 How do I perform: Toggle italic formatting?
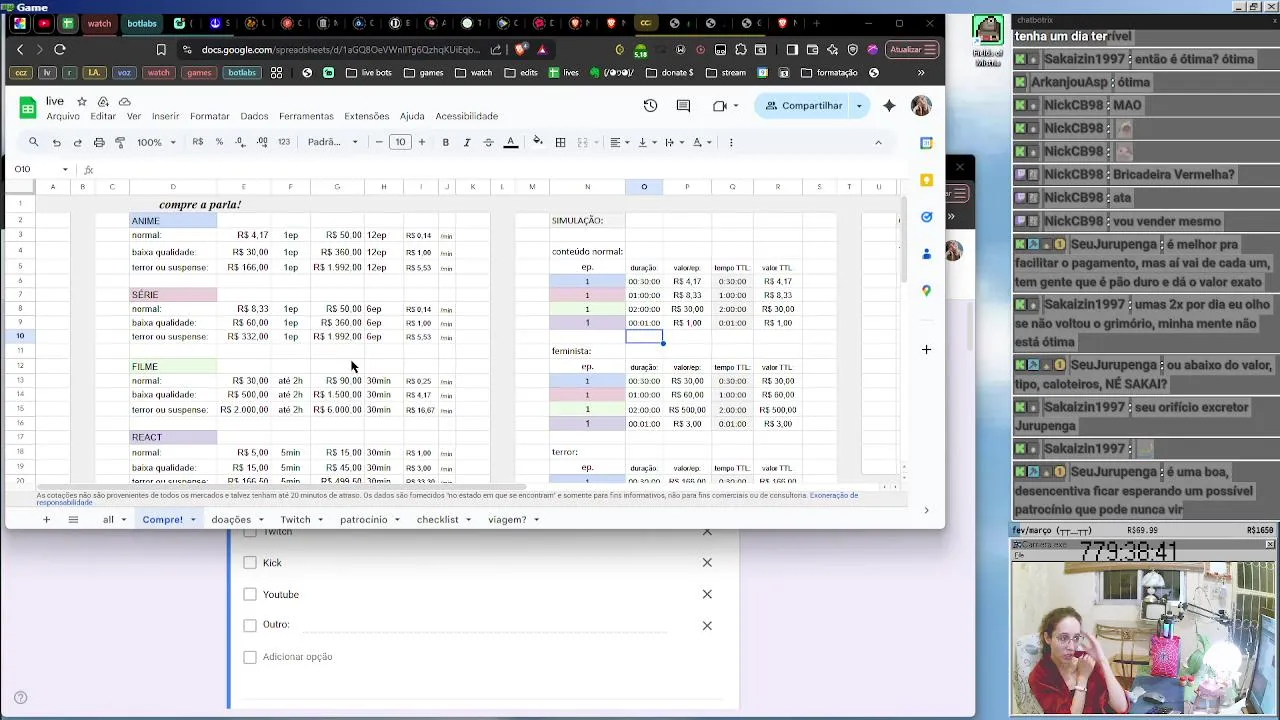click(467, 142)
